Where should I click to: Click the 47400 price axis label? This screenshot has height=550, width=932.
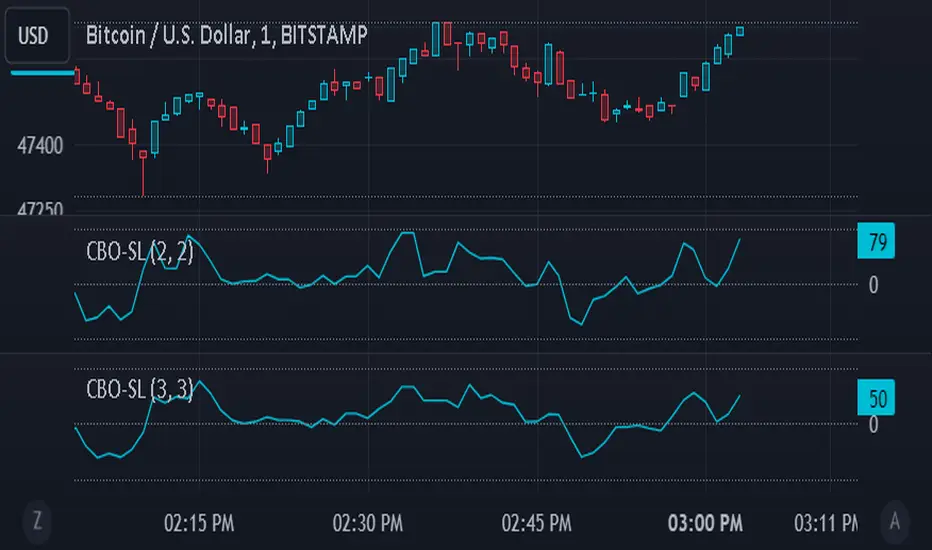point(40,146)
